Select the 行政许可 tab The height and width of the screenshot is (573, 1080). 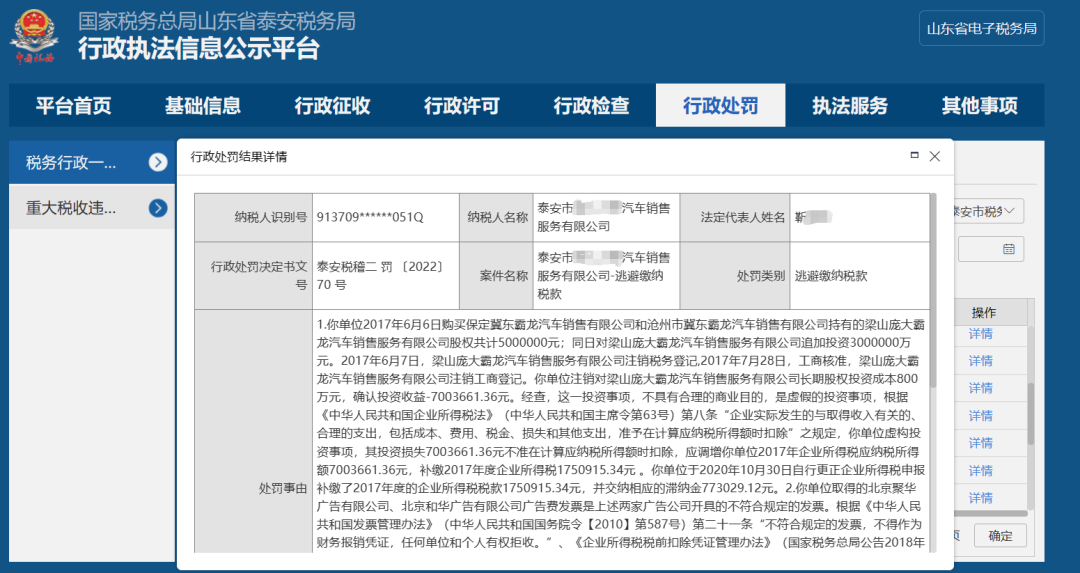pos(461,105)
